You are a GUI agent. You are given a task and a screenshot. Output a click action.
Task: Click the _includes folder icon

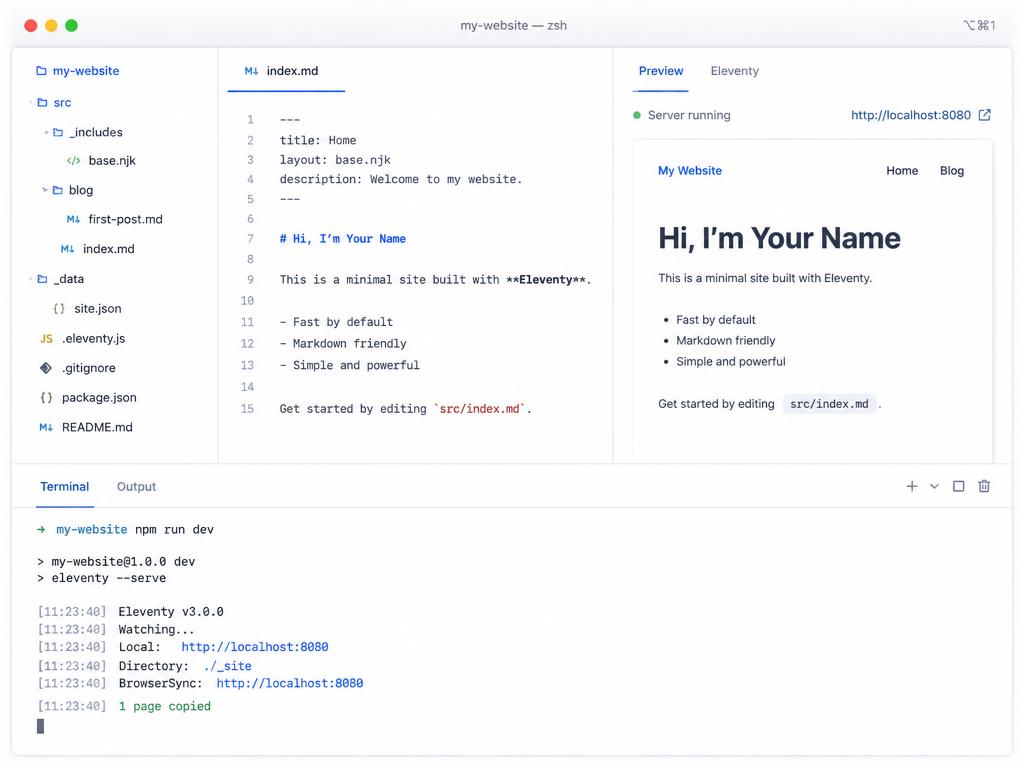[58, 132]
